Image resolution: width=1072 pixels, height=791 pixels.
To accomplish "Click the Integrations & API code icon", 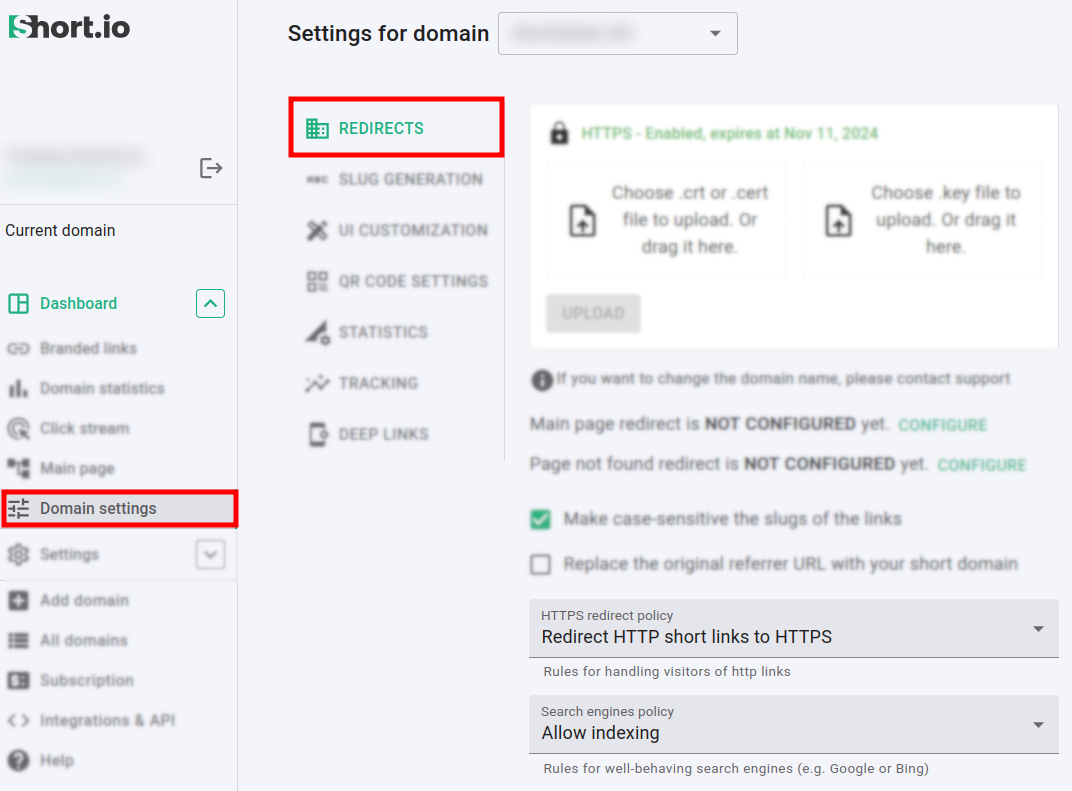I will [x=18, y=721].
